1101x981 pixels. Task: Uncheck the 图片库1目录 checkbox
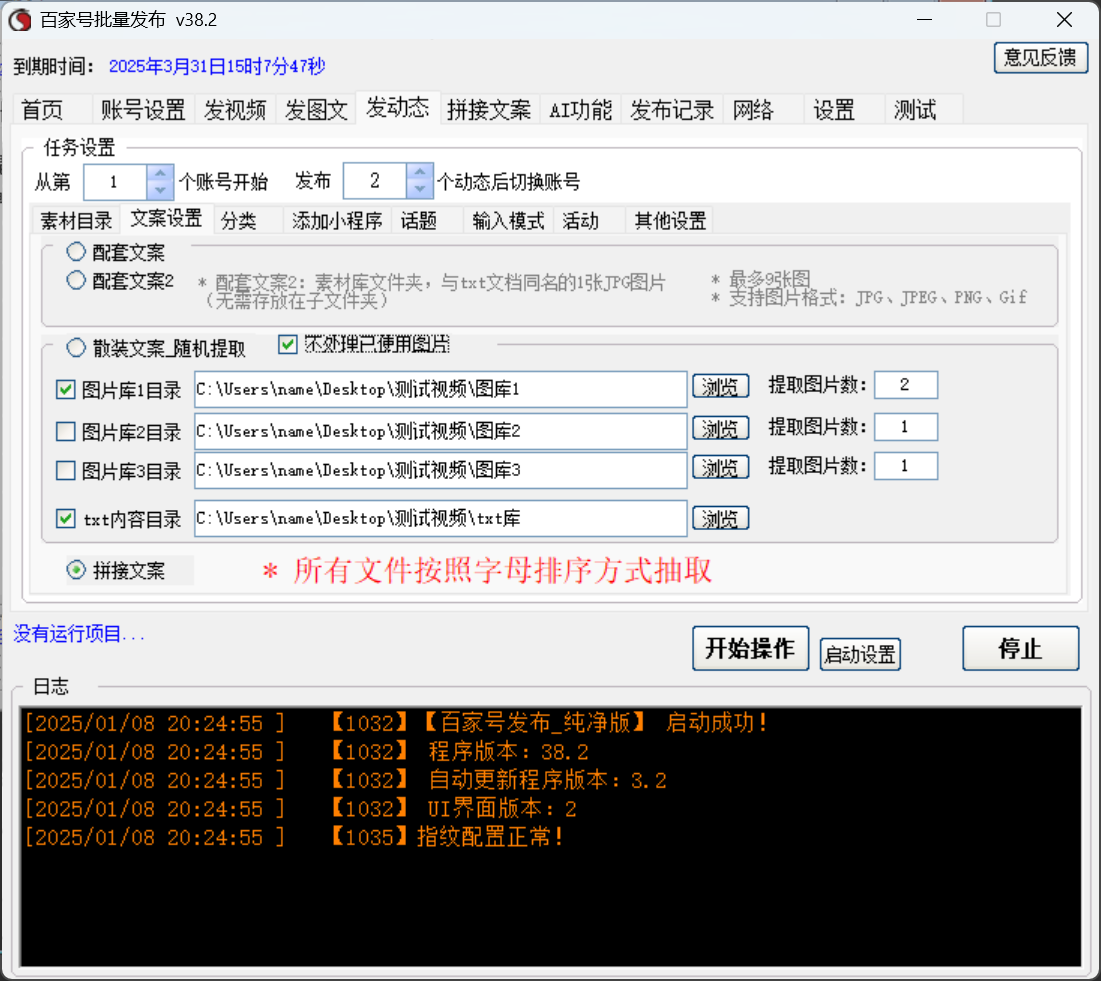click(x=66, y=390)
